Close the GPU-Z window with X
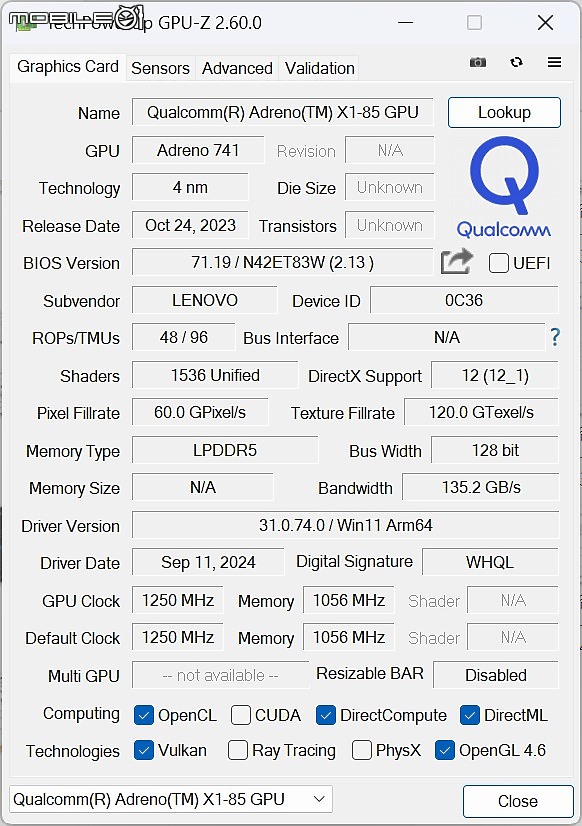This screenshot has height=826, width=582. tap(545, 23)
